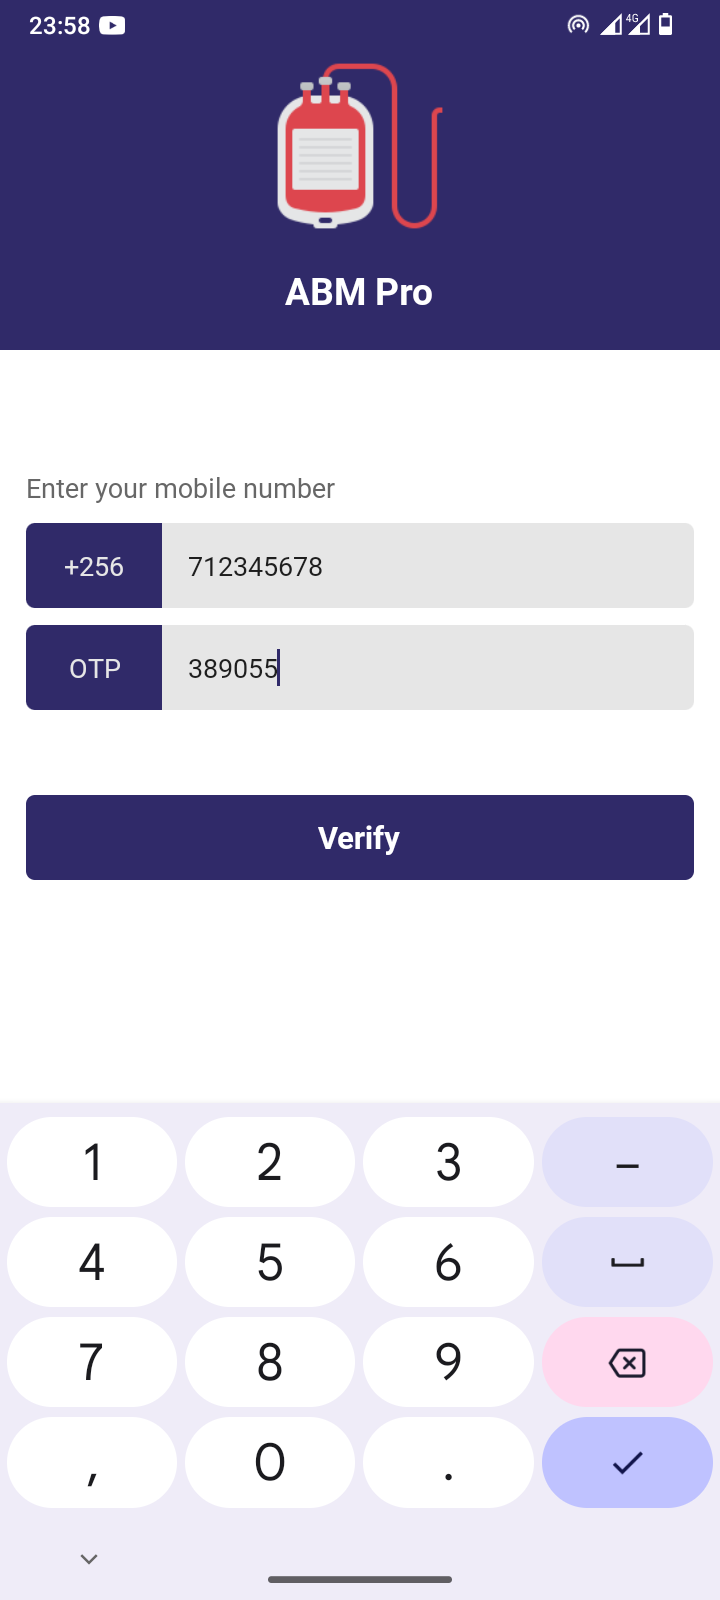This screenshot has width=720, height=1600.
Task: Click the Verify button
Action: 360,837
